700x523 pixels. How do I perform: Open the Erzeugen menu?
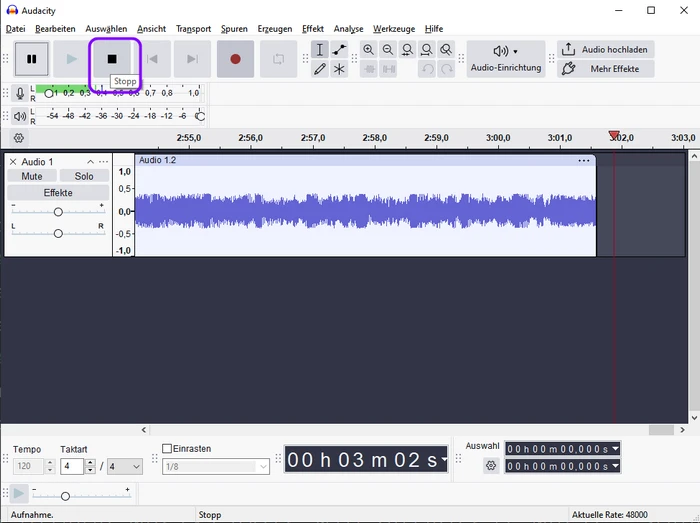tap(275, 29)
